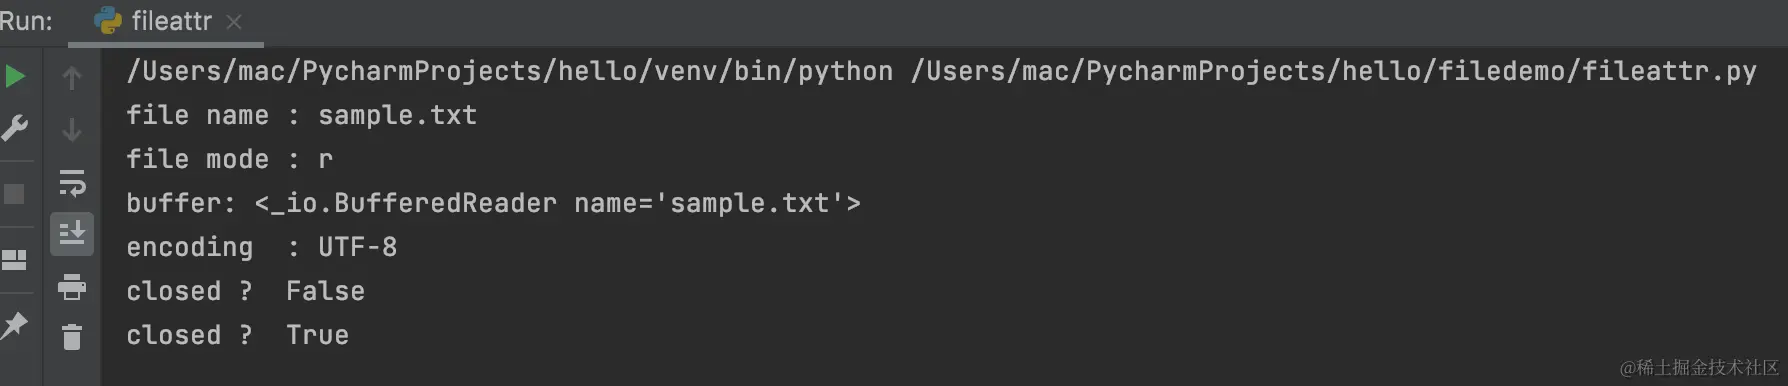Click the venv python interpreter path
This screenshot has width=1788, height=386.
pos(510,71)
